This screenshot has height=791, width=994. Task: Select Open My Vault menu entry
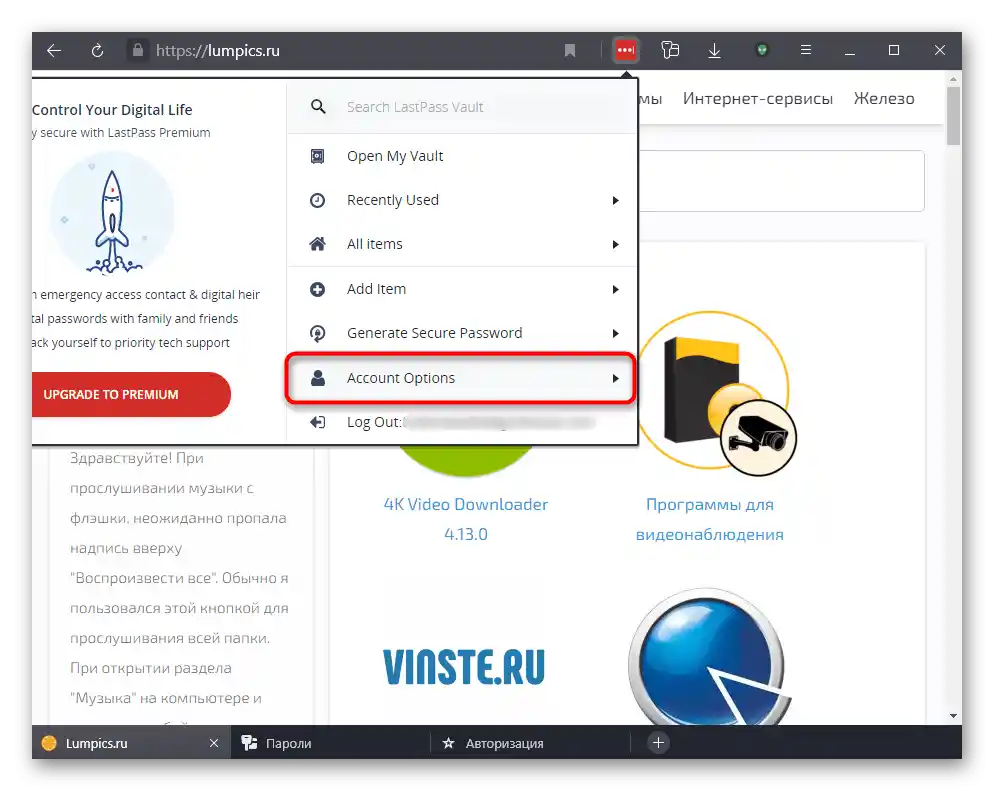click(x=462, y=156)
